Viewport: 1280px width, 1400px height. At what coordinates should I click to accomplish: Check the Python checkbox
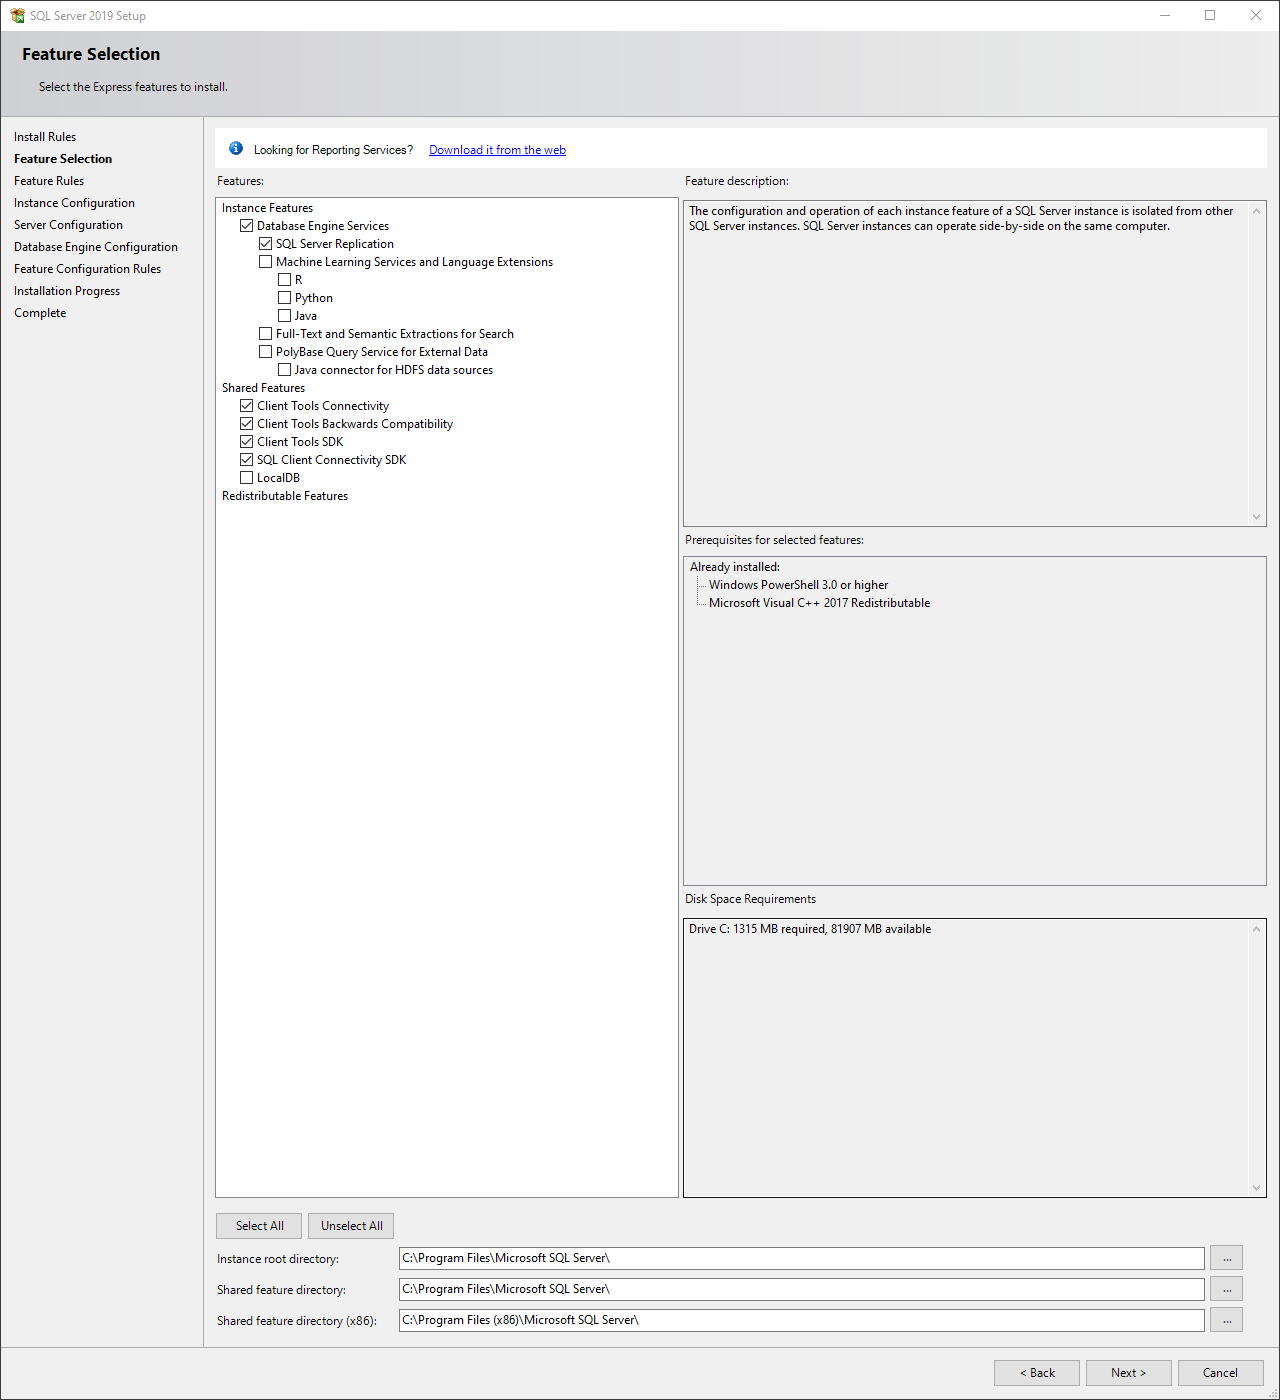[284, 298]
